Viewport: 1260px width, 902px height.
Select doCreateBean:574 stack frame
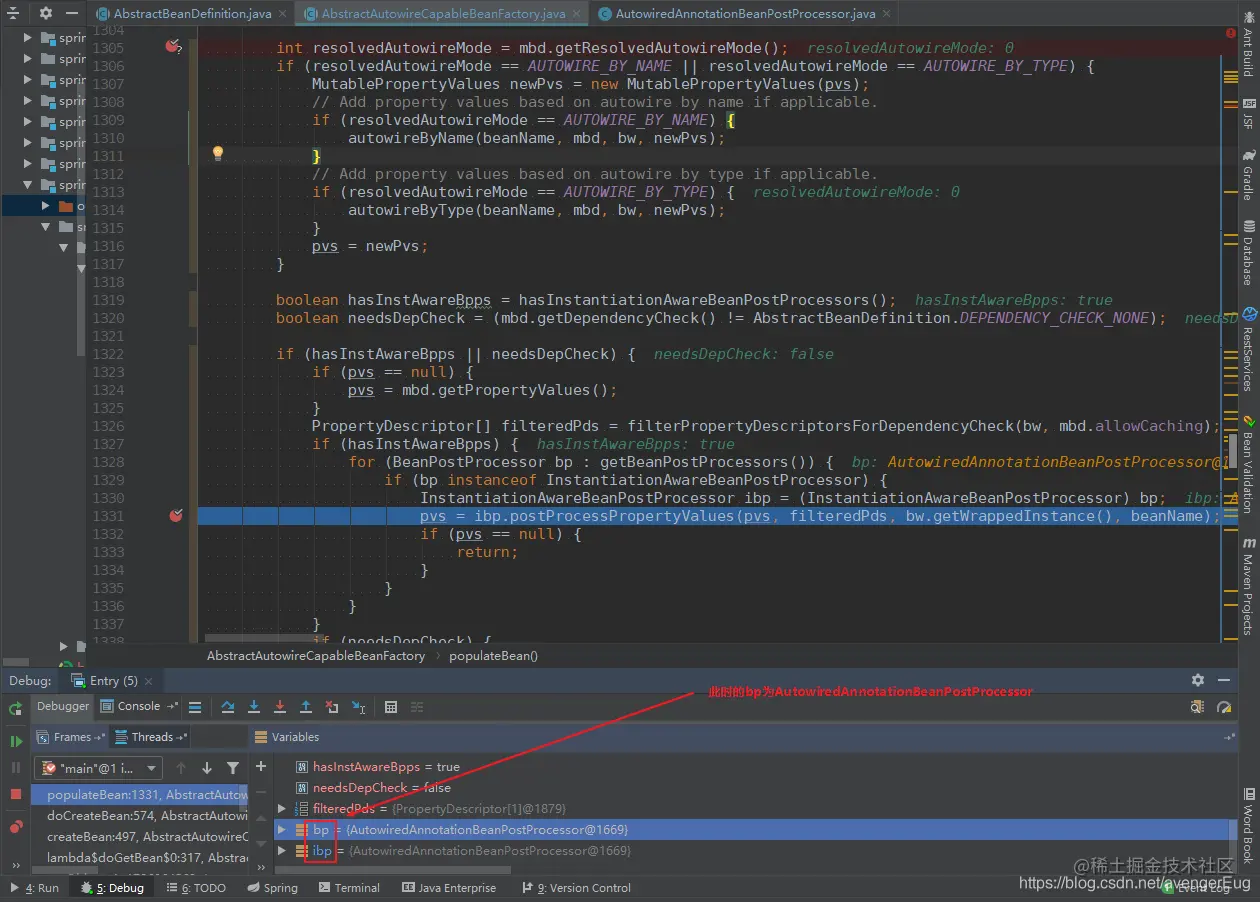click(140, 816)
